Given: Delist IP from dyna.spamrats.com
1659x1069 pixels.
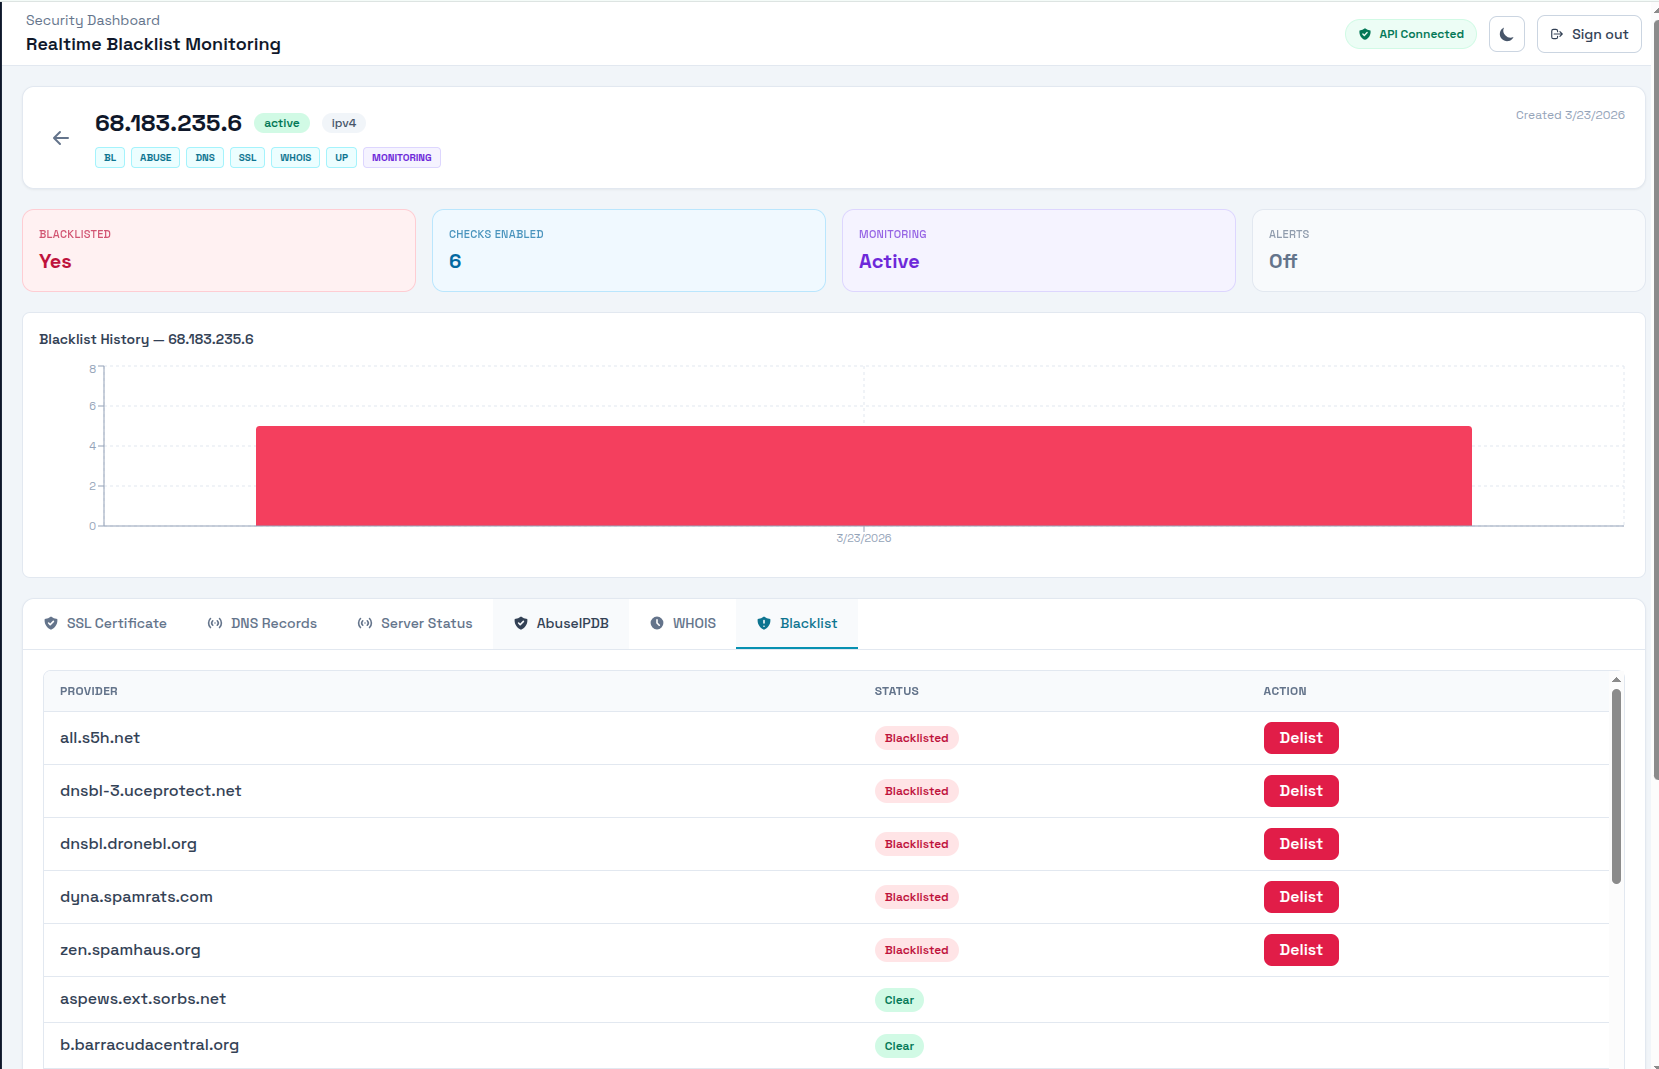Looking at the screenshot, I should 1301,897.
